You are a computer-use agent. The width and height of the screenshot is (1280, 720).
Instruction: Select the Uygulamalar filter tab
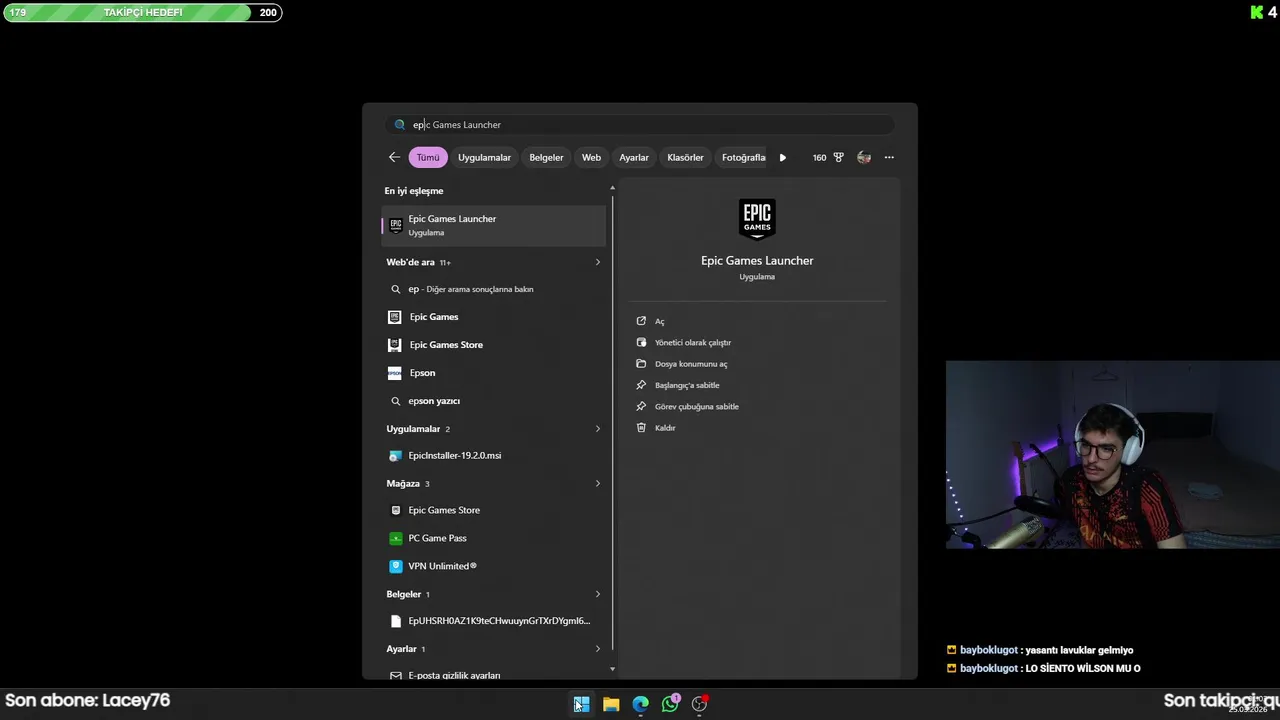point(484,157)
